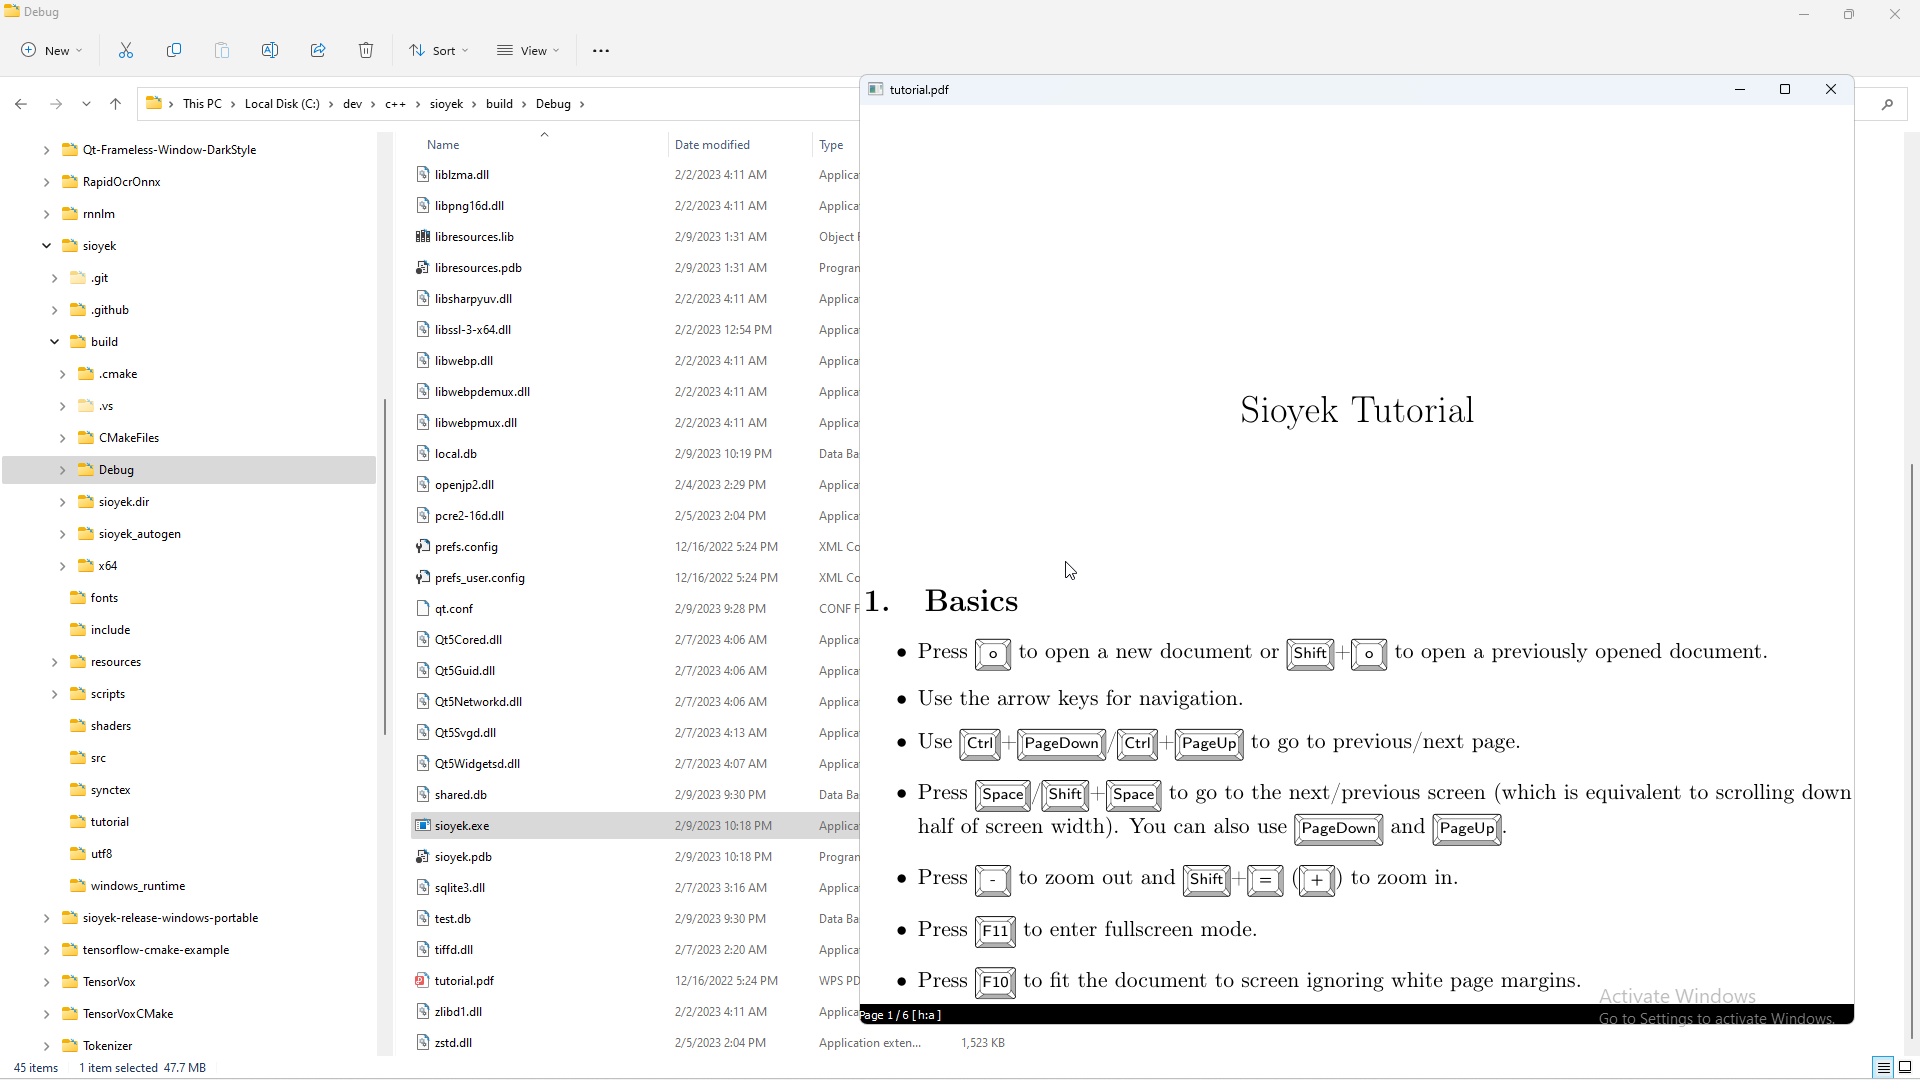
Task: Open recent locations dropdown chevron
Action: point(87,104)
